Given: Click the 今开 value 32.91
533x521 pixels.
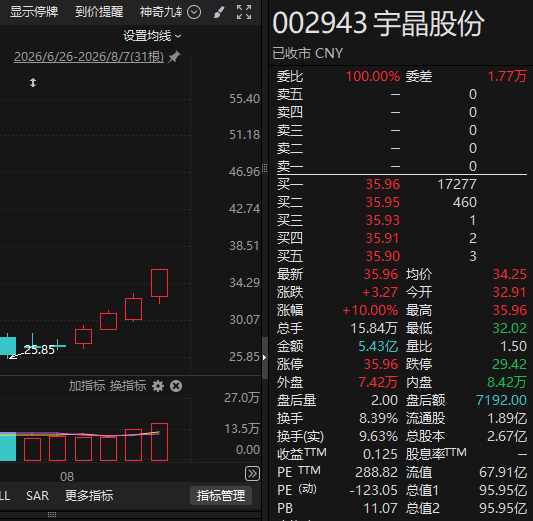Looking at the screenshot, I should tap(510, 292).
